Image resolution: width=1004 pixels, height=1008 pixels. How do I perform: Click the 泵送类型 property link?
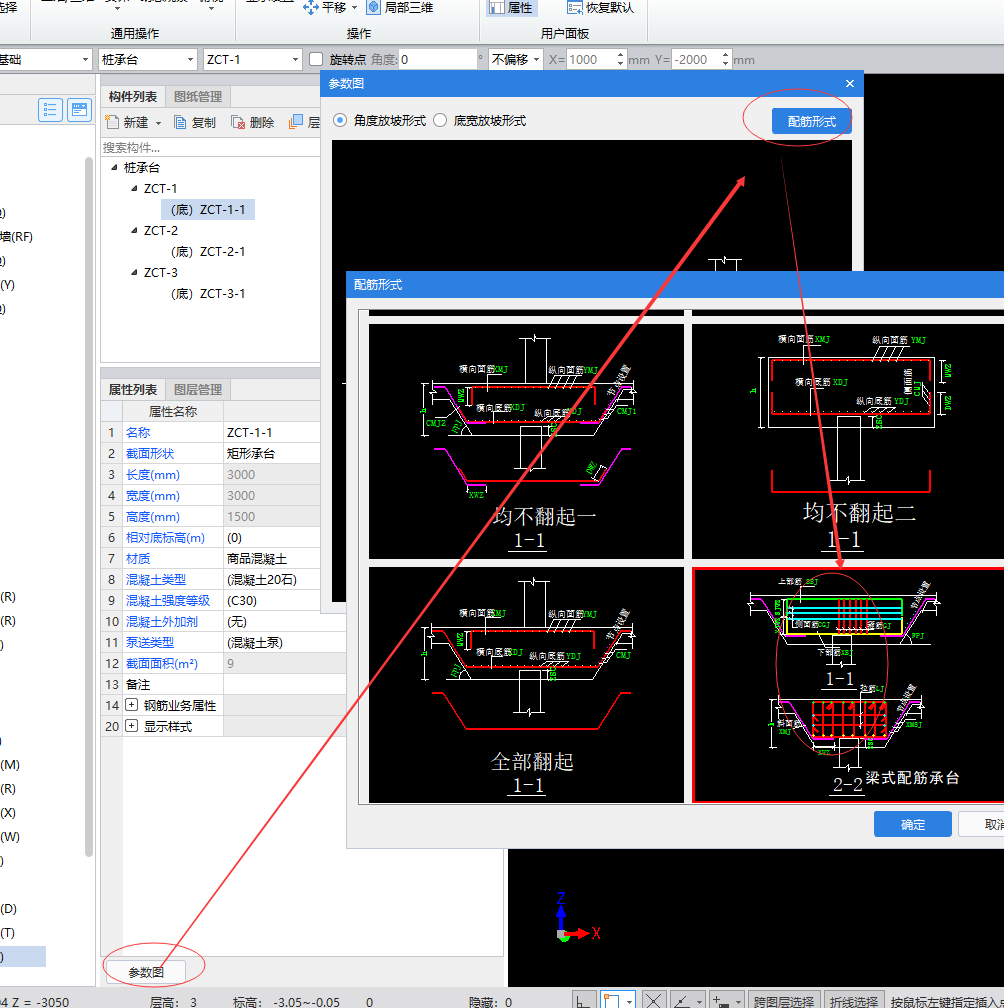point(150,642)
